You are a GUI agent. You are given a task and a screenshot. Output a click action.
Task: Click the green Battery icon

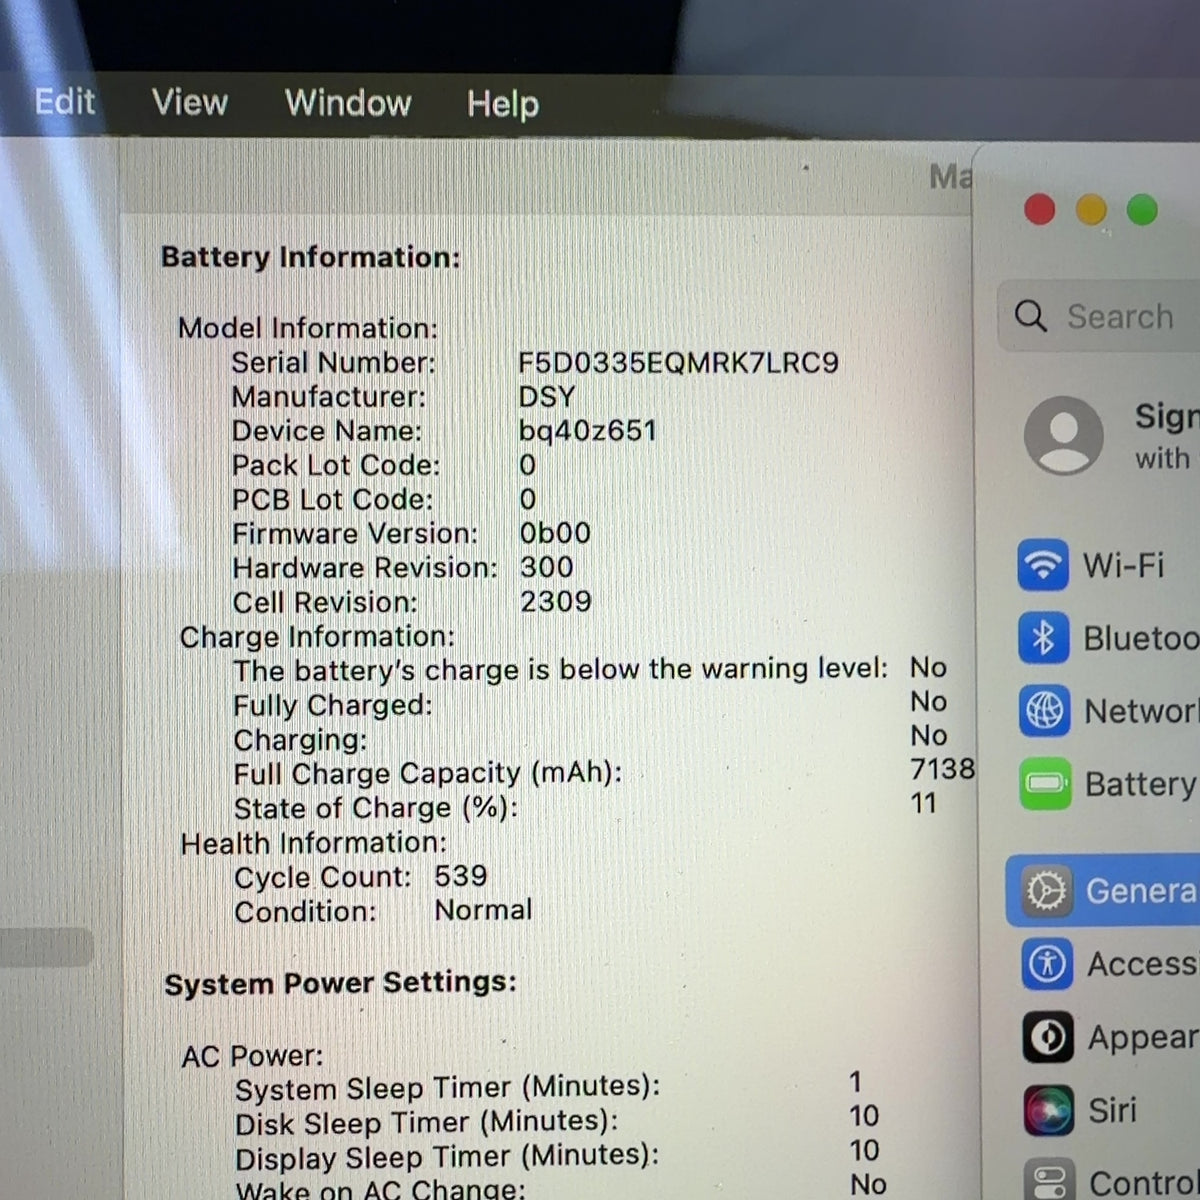(x=1046, y=784)
